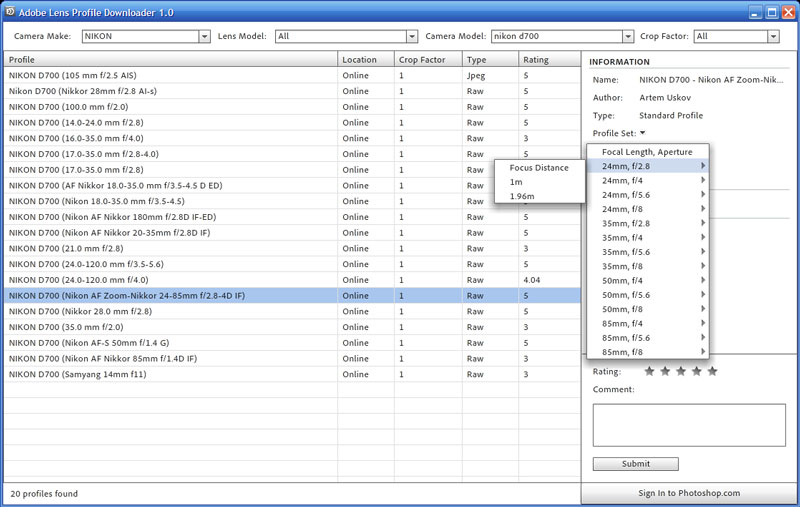Select Nikon AF Nikkor 20-35mm f/2.8D IF profile
The image size is (800, 507).
292,233
